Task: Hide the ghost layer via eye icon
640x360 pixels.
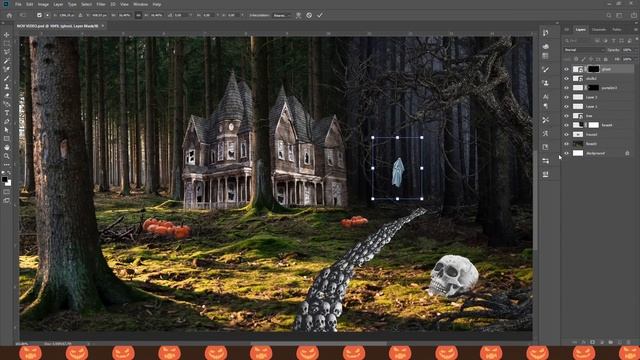Action: [567, 69]
